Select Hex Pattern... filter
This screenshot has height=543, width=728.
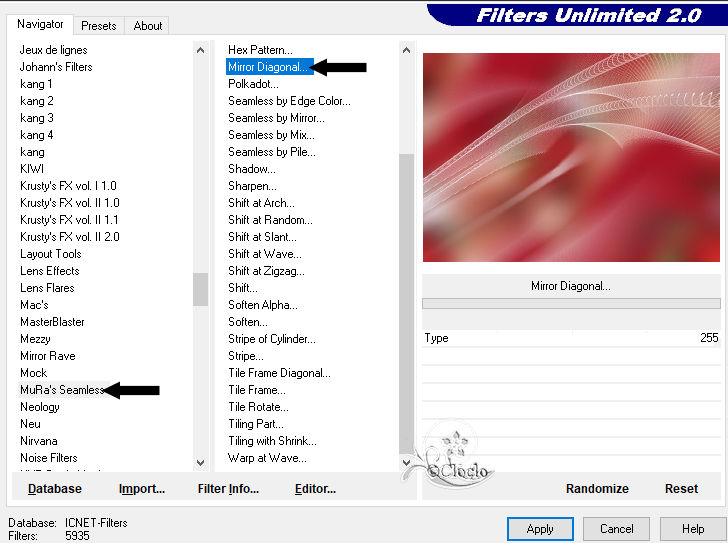(x=260, y=50)
